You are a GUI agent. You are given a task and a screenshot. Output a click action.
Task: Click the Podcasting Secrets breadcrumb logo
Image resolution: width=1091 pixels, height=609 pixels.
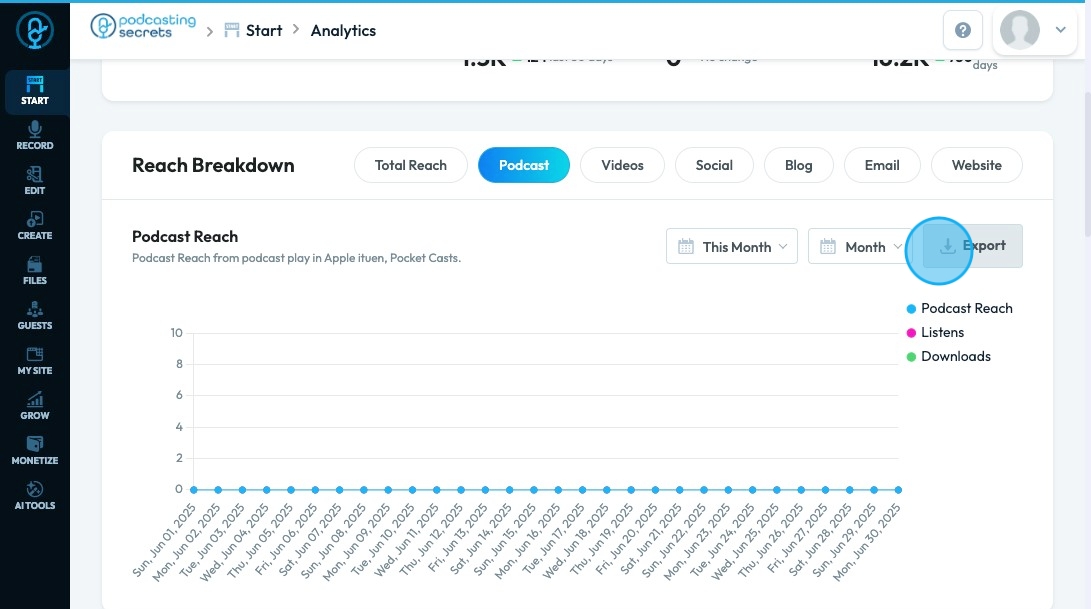tap(143, 26)
